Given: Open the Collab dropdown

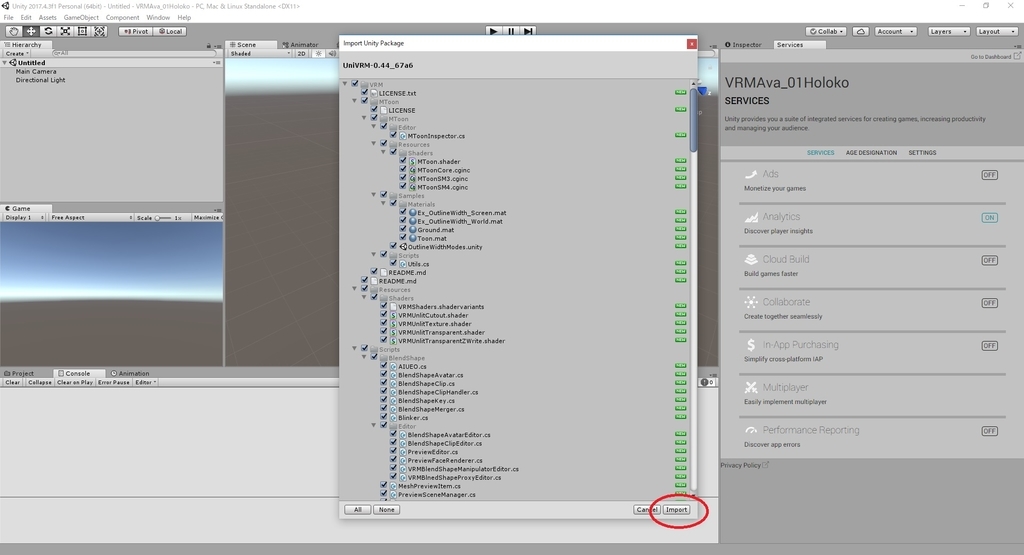Looking at the screenshot, I should pyautogui.click(x=826, y=31).
